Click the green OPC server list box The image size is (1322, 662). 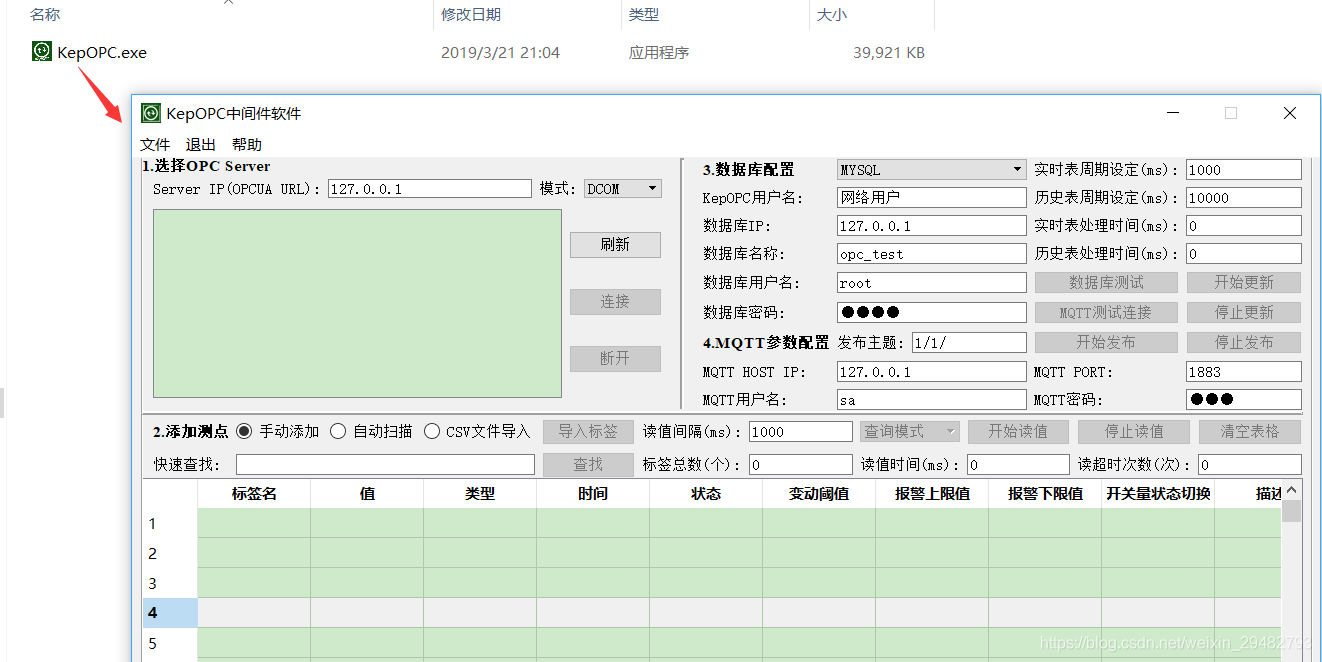pos(357,303)
